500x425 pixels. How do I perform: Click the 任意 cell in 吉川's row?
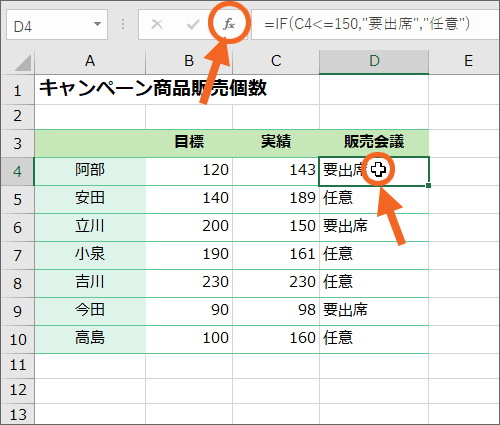click(x=374, y=283)
